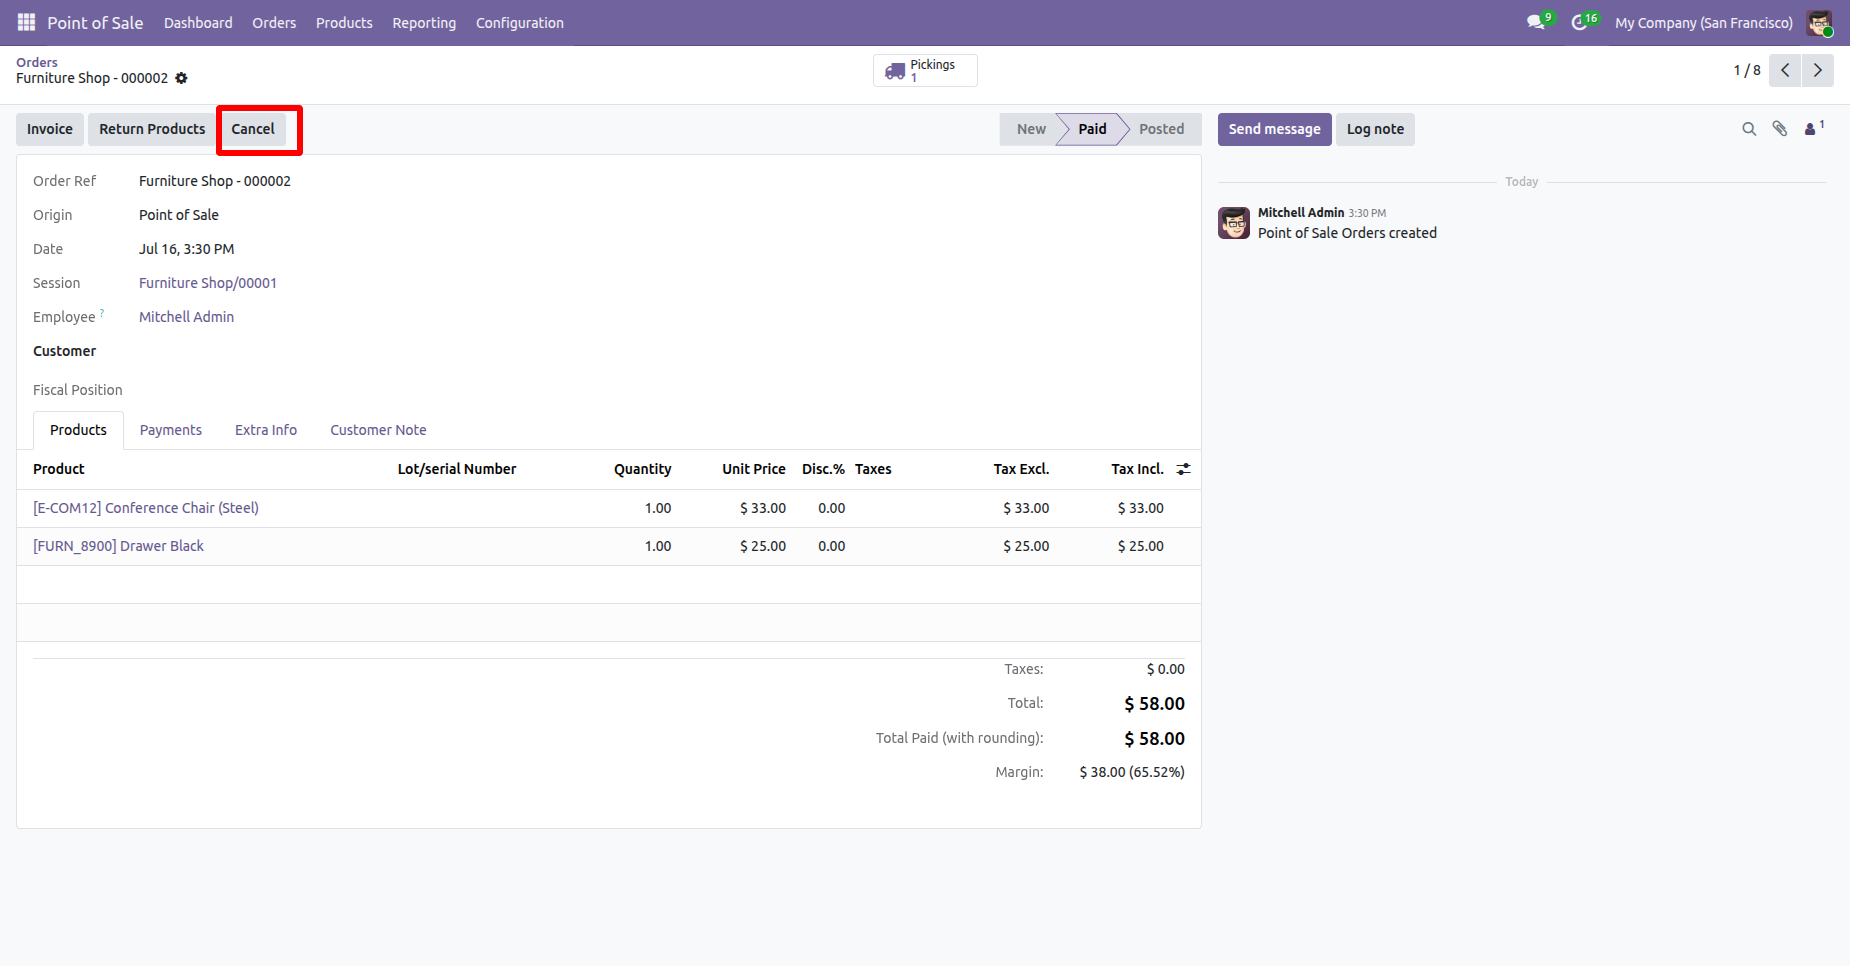This screenshot has width=1850, height=966.
Task: Show followers icon in chatter
Action: [x=1813, y=128]
